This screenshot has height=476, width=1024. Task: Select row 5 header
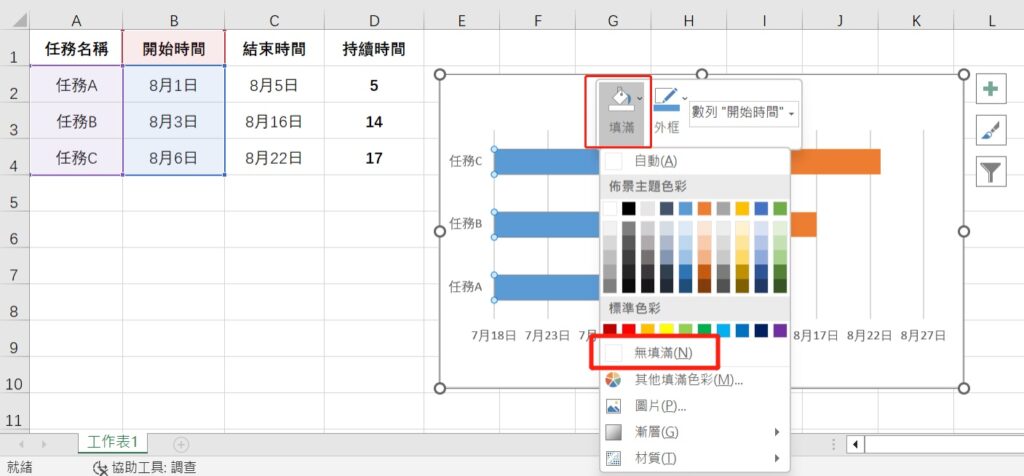[14, 193]
